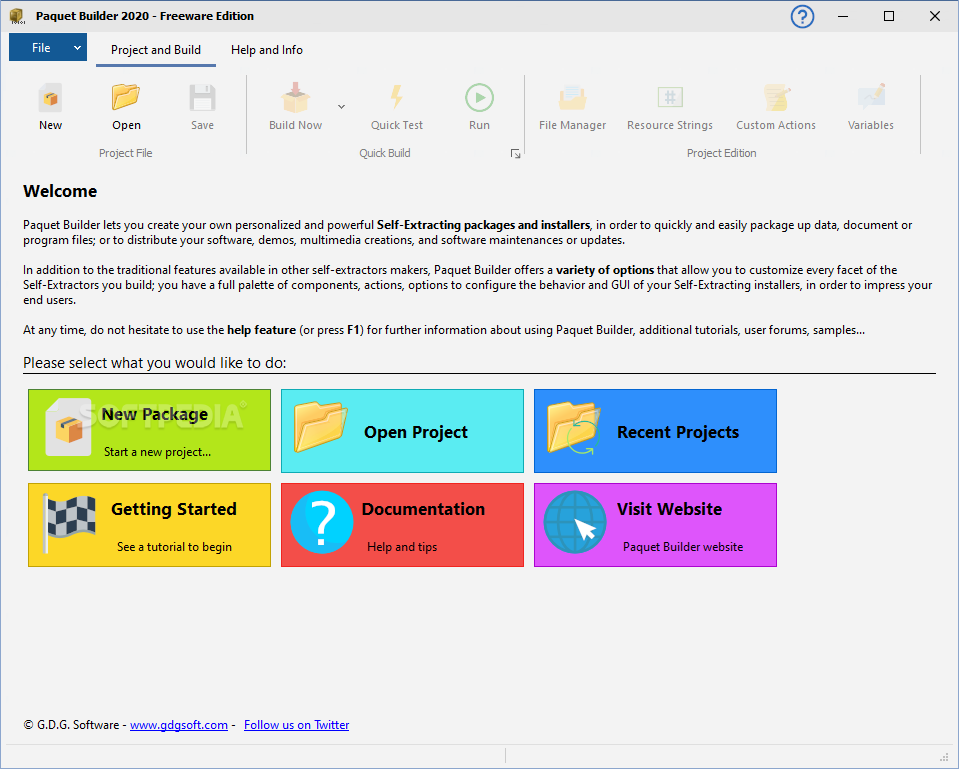The width and height of the screenshot is (959, 769).
Task: Open the Follow us on Twitter link
Action: 297,725
